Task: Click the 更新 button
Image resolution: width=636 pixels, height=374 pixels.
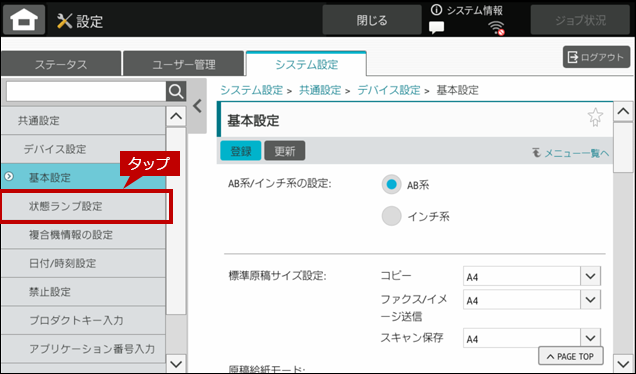Action: (x=285, y=151)
